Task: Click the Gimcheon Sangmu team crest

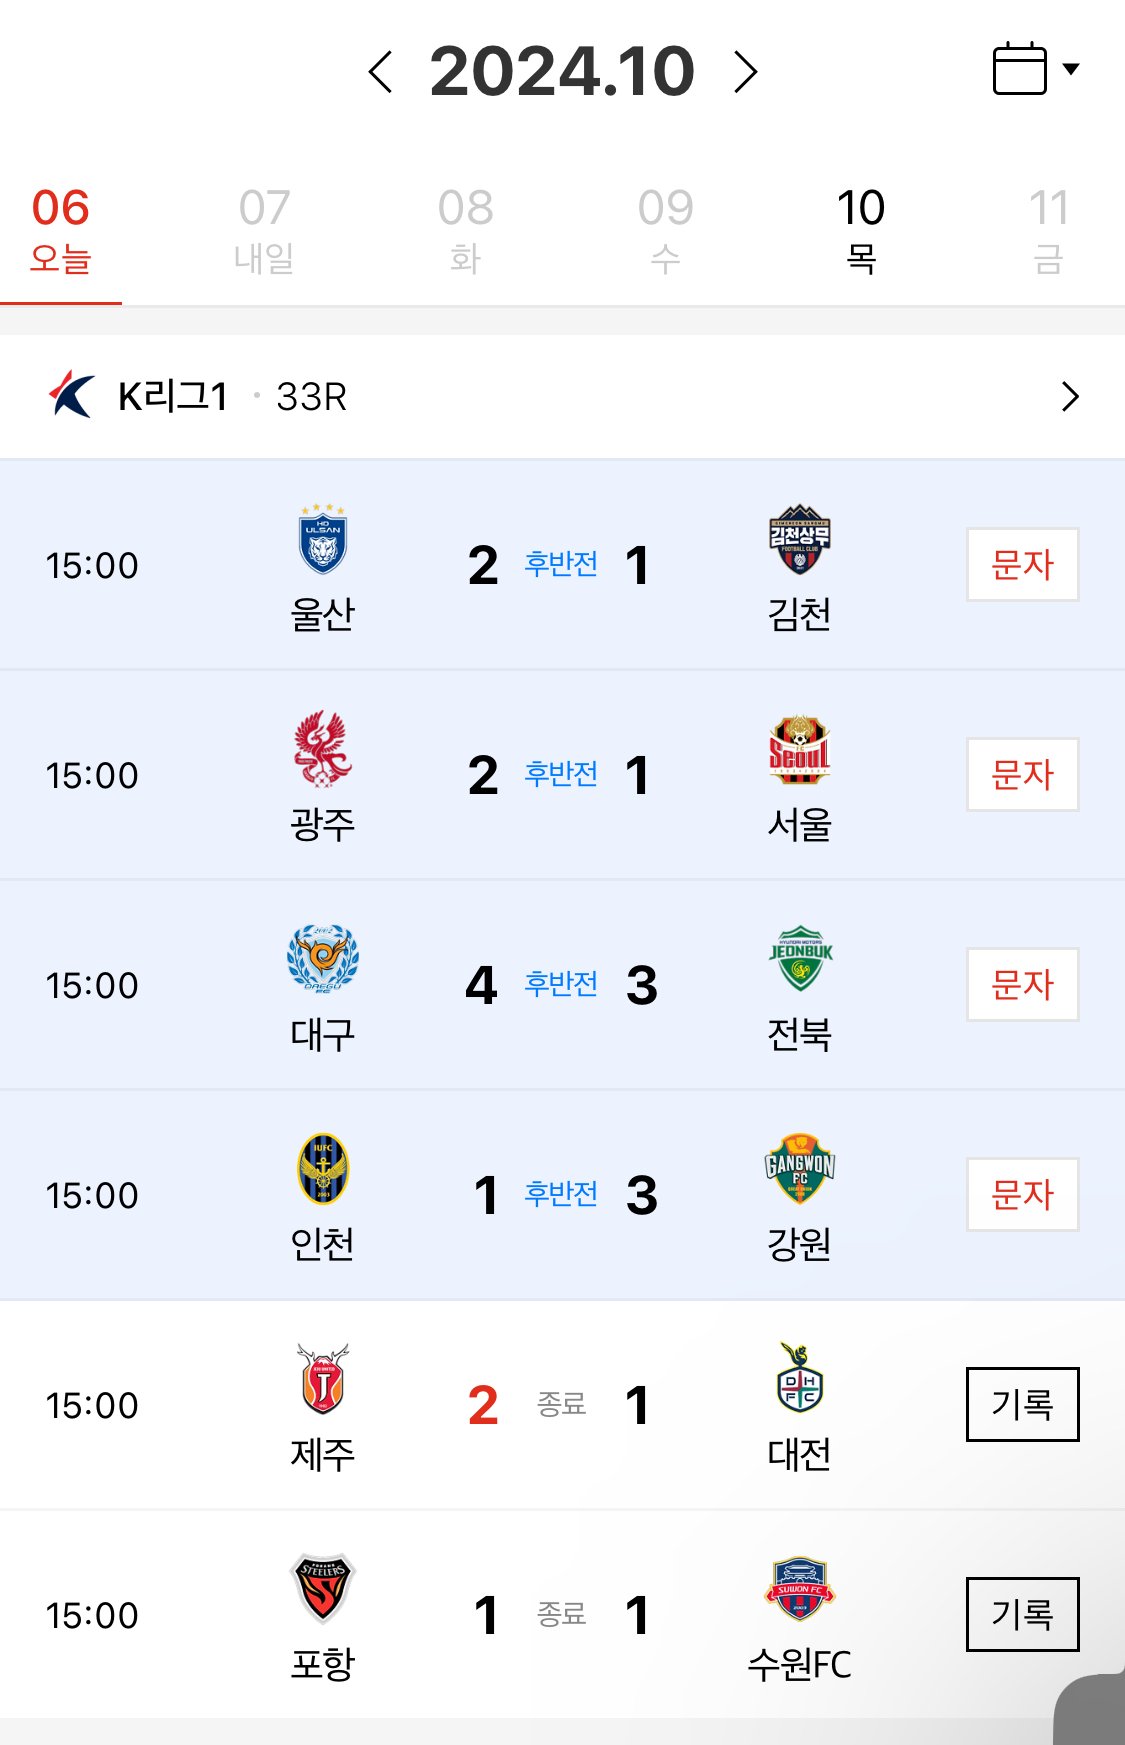Action: tap(799, 540)
